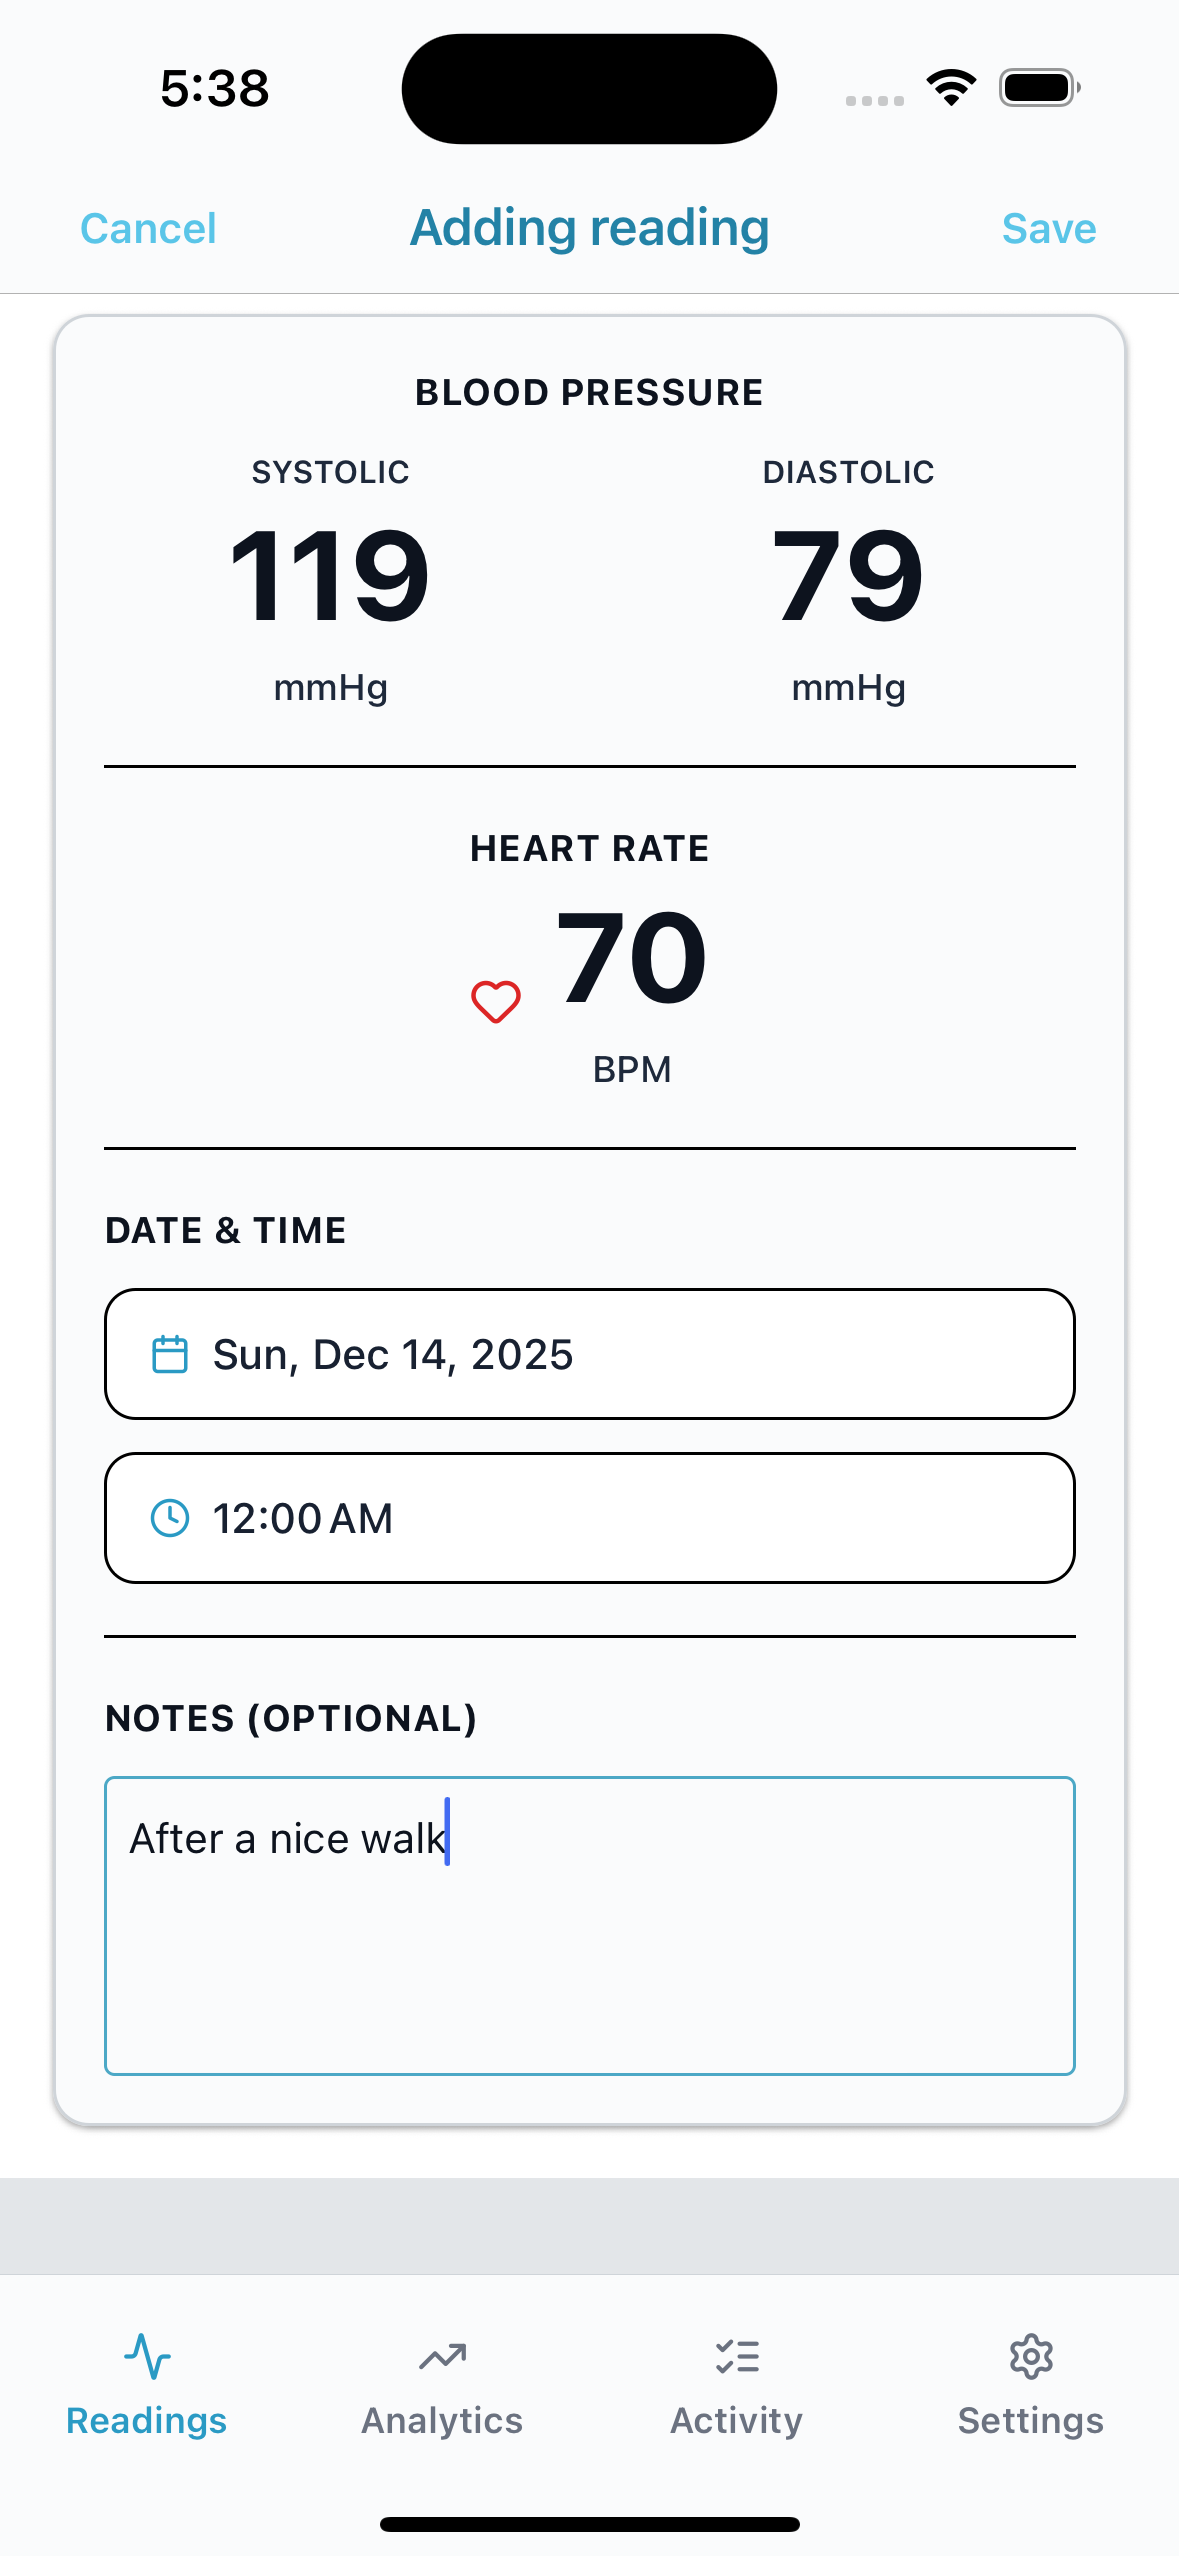Edit the systolic value 119
Image resolution: width=1179 pixels, height=2556 pixels.
coord(330,576)
